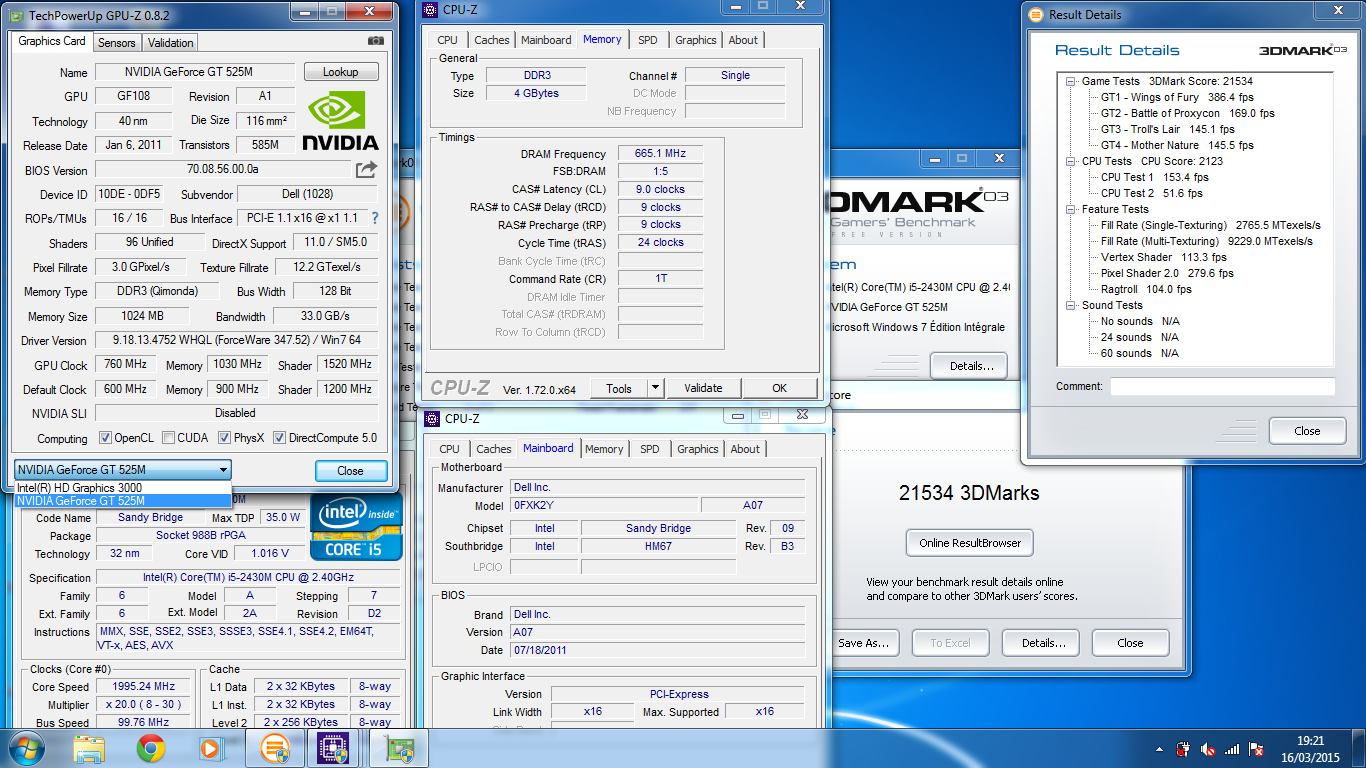Screen dimensions: 1366x768
Task: Click the Save As... button in 3DMark
Action: pos(863,643)
